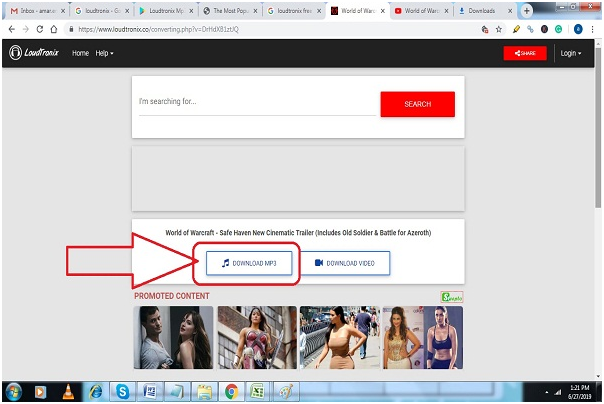The height and width of the screenshot is (404, 604).
Task: Switch to the YouTube World of Warcraft tab
Action: click(x=422, y=11)
